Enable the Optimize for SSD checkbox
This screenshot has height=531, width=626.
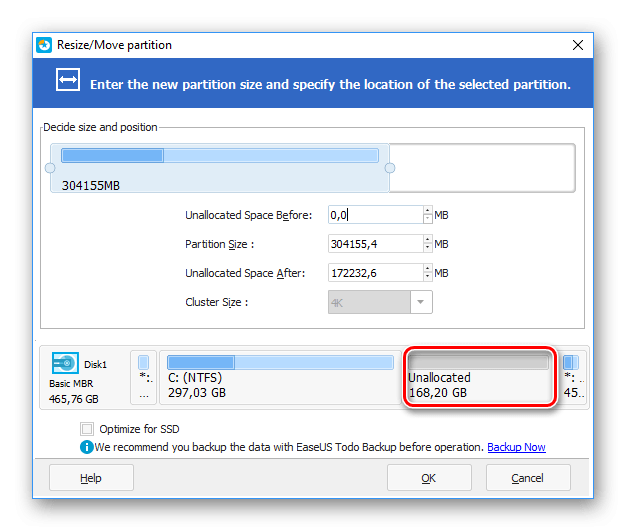click(87, 429)
